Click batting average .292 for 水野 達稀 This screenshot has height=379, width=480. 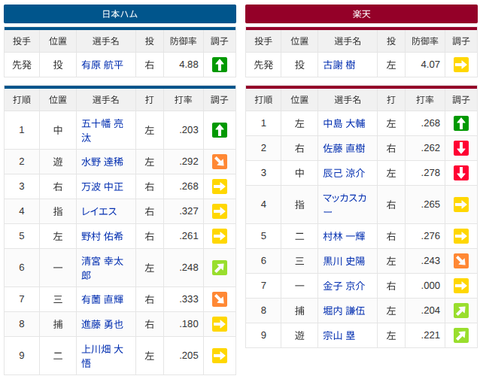(189, 162)
